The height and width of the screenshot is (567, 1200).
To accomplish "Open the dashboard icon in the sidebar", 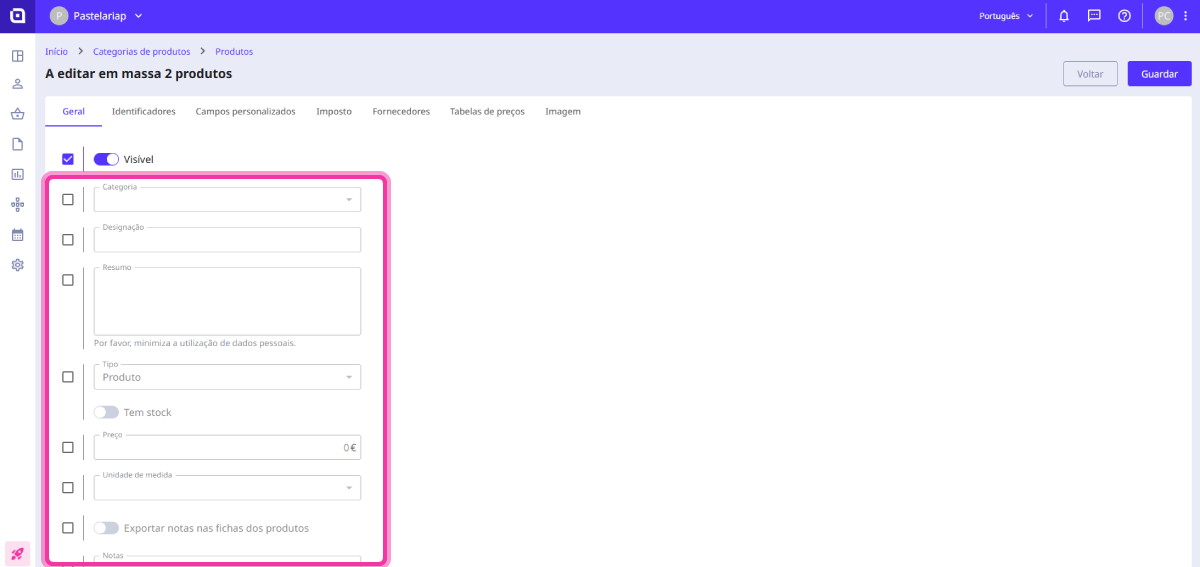I will click(x=17, y=55).
